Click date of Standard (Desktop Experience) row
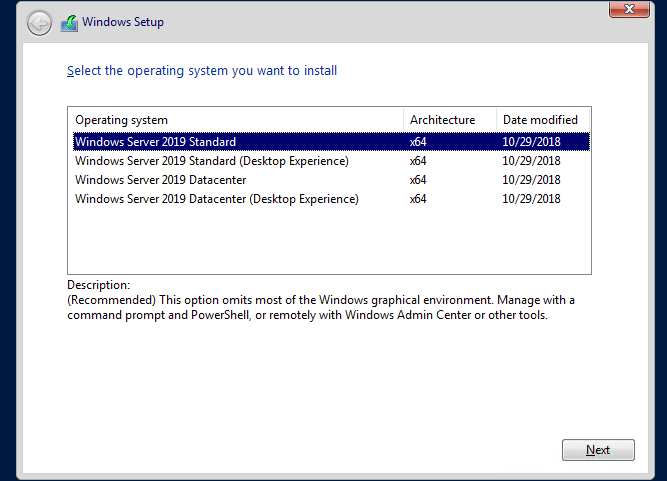 [x=531, y=161]
